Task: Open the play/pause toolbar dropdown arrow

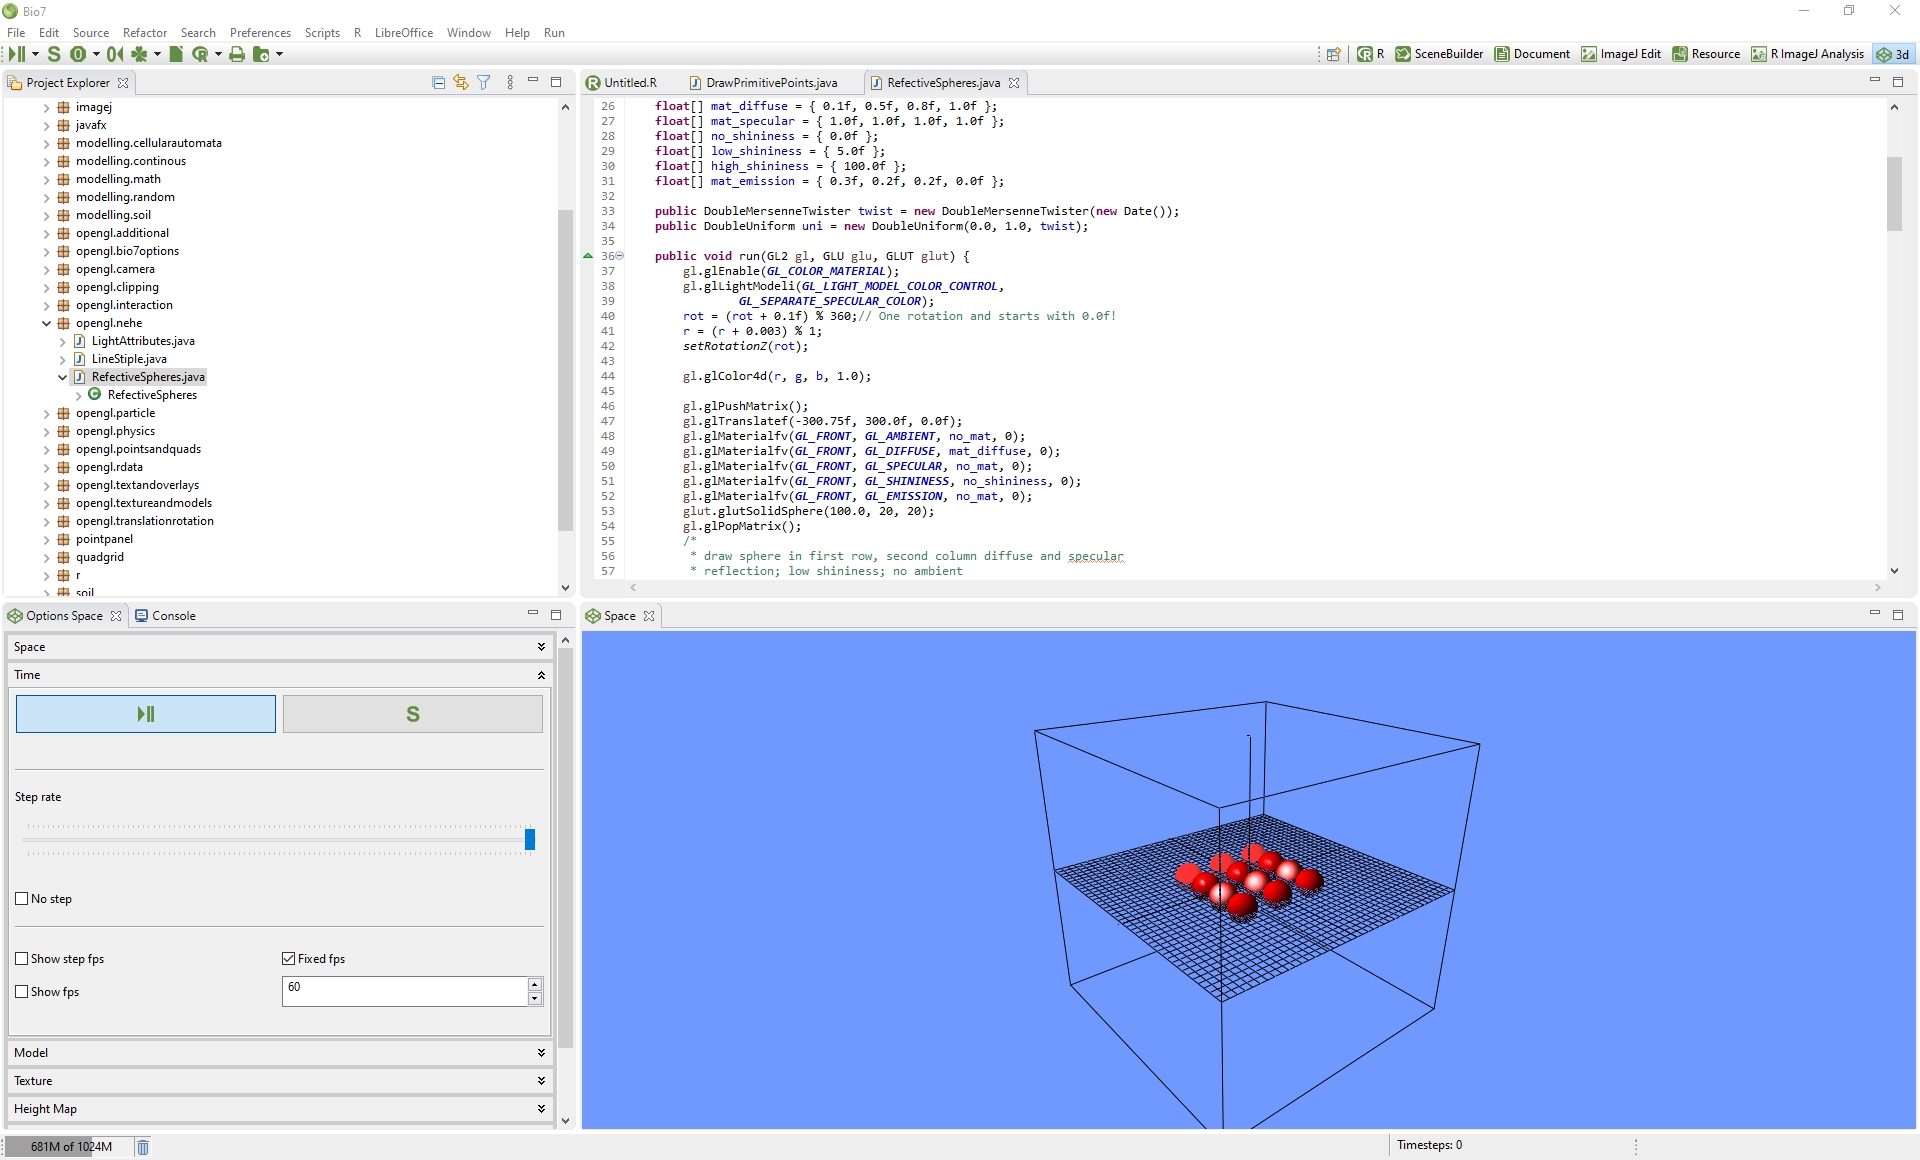Action: pos(35,54)
